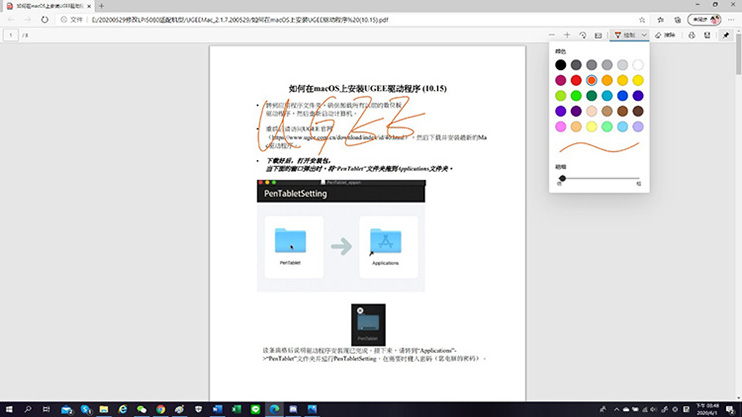Pick the magenta ink color

pyautogui.click(x=561, y=80)
